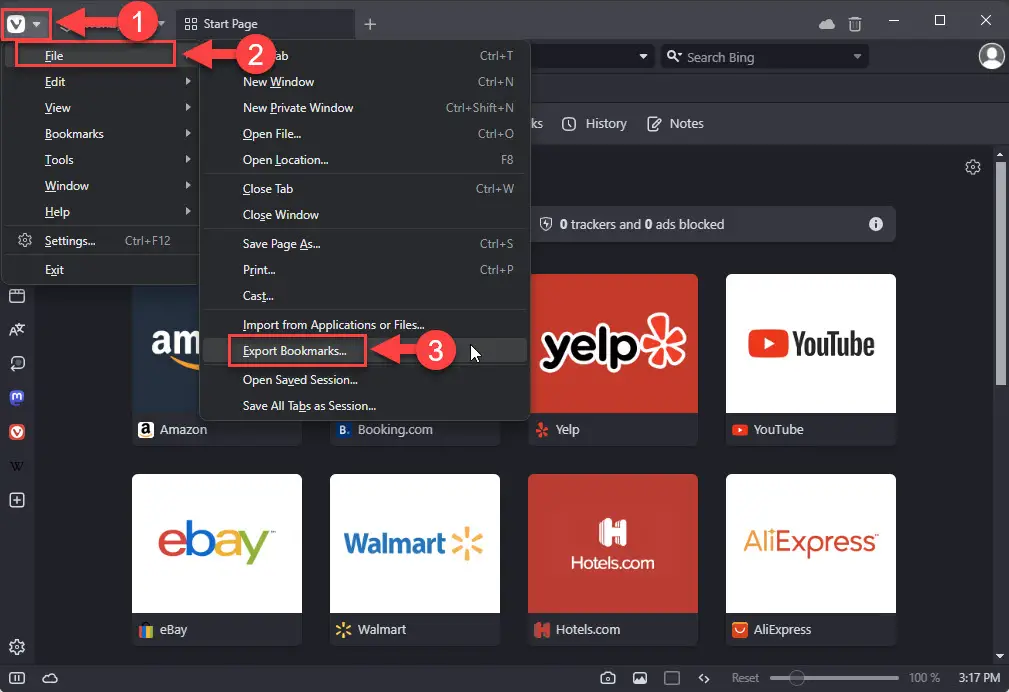Expand the View submenu
This screenshot has height=692, width=1009.
[100, 108]
